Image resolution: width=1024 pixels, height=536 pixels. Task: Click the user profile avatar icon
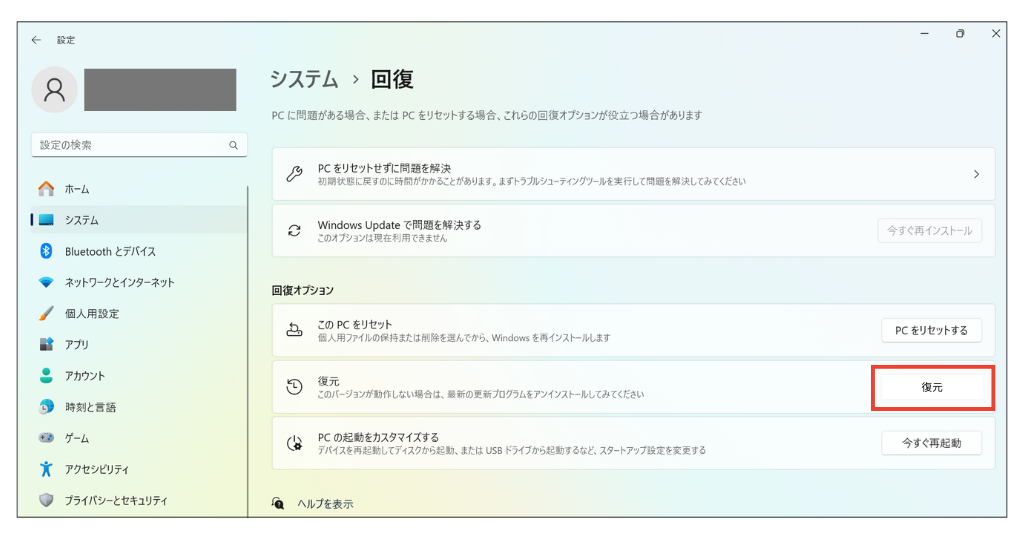click(54, 89)
